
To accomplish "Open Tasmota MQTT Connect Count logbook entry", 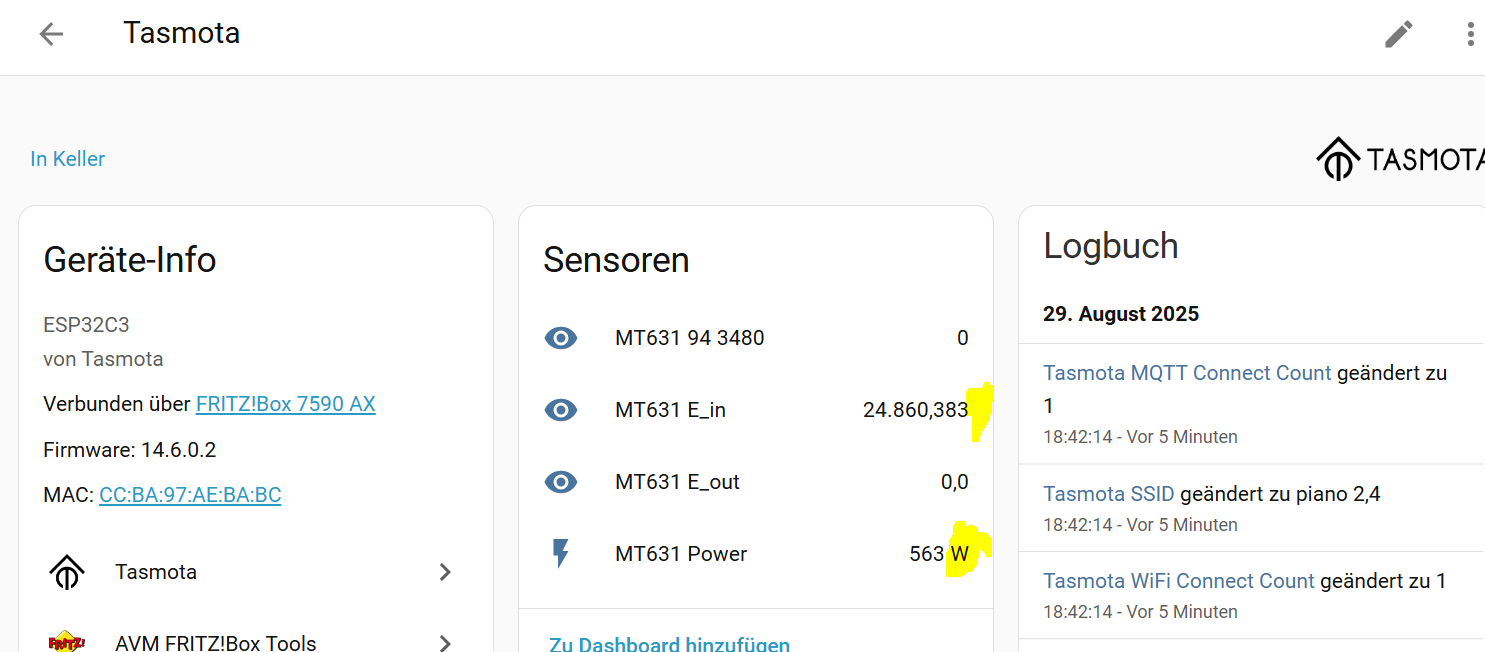I will 1187,373.
